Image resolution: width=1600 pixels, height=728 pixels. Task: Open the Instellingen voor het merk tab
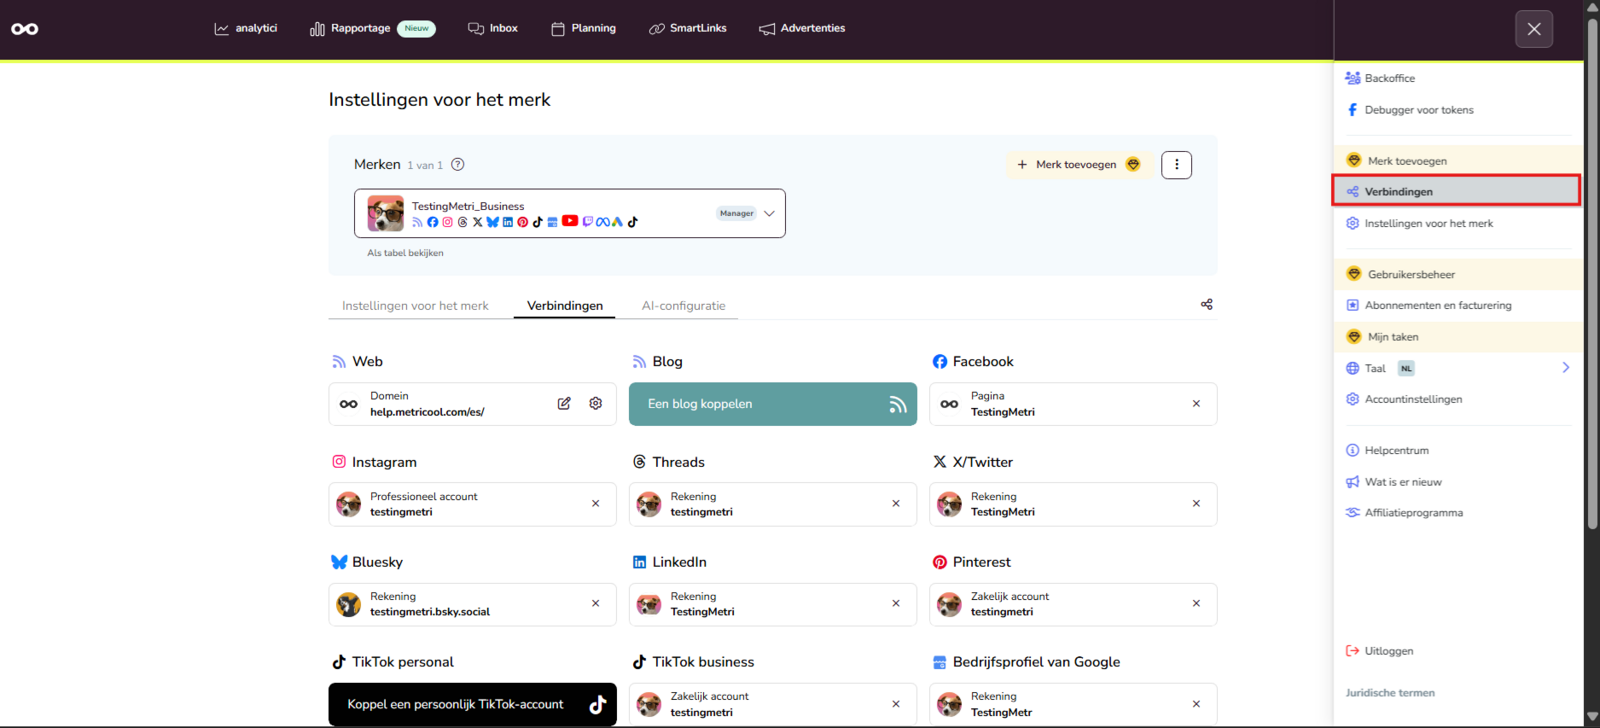(415, 306)
